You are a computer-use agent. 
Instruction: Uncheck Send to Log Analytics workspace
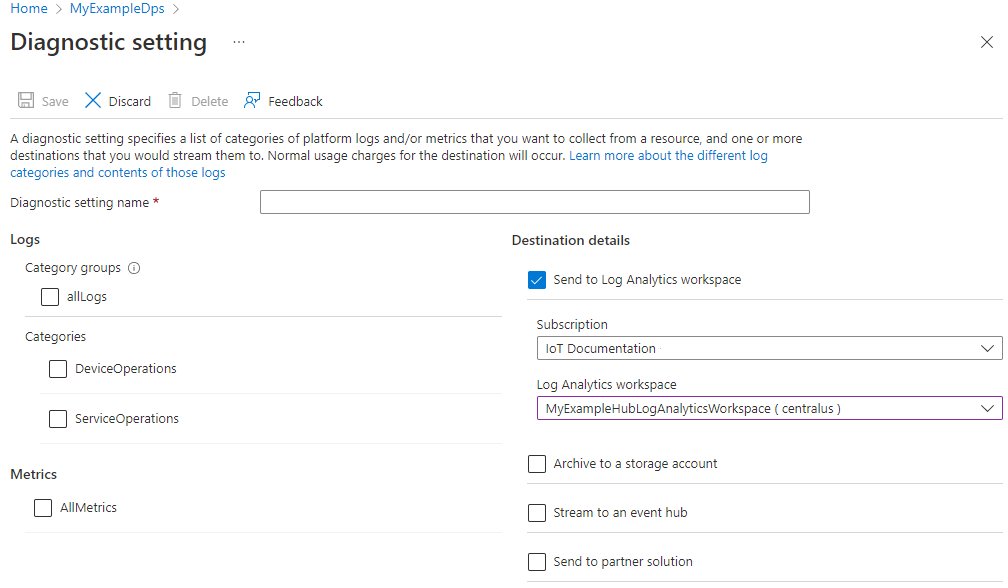537,280
